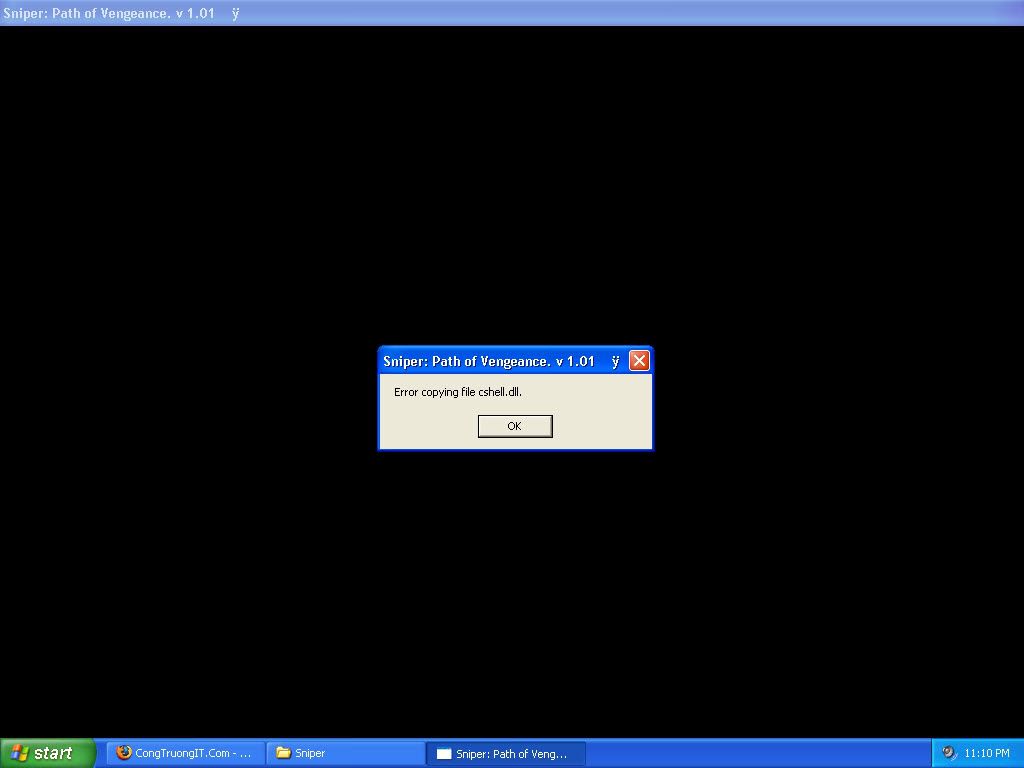Click the 11:10 PM clock
Image resolution: width=1024 pixels, height=768 pixels.
(987, 753)
